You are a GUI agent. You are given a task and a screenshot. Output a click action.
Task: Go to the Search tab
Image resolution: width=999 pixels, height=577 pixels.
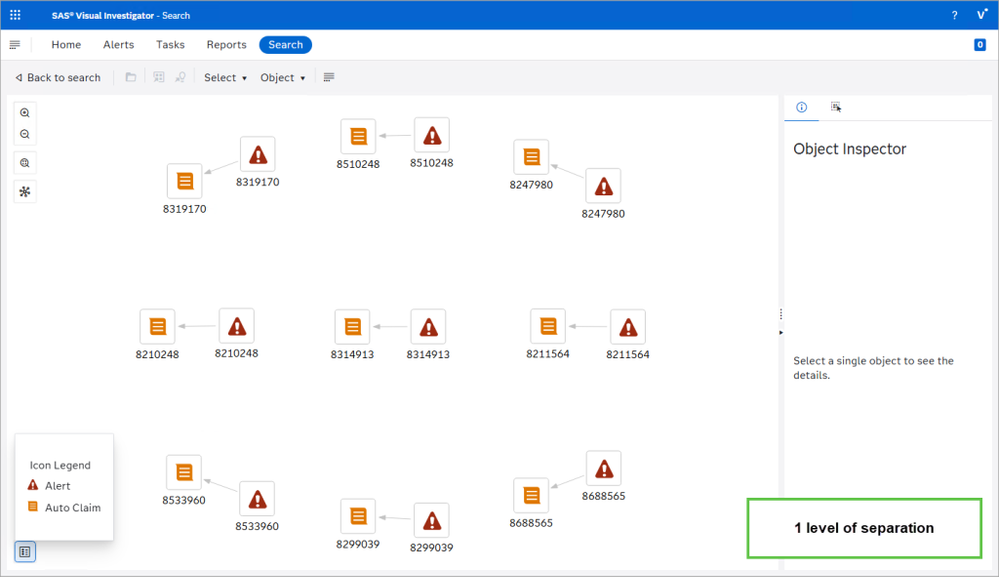pyautogui.click(x=285, y=45)
